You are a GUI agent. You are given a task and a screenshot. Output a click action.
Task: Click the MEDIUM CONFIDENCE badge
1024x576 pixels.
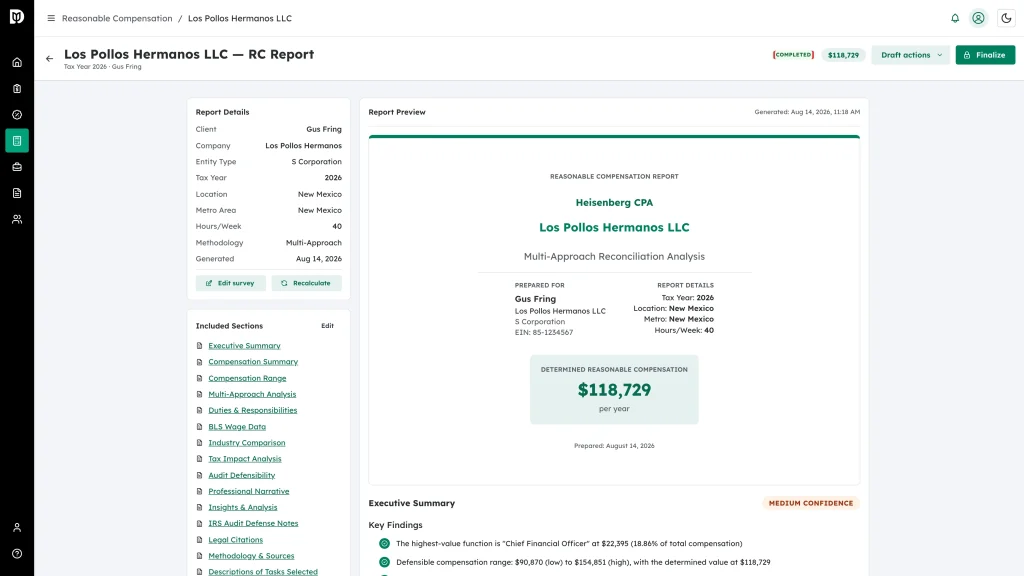point(810,504)
